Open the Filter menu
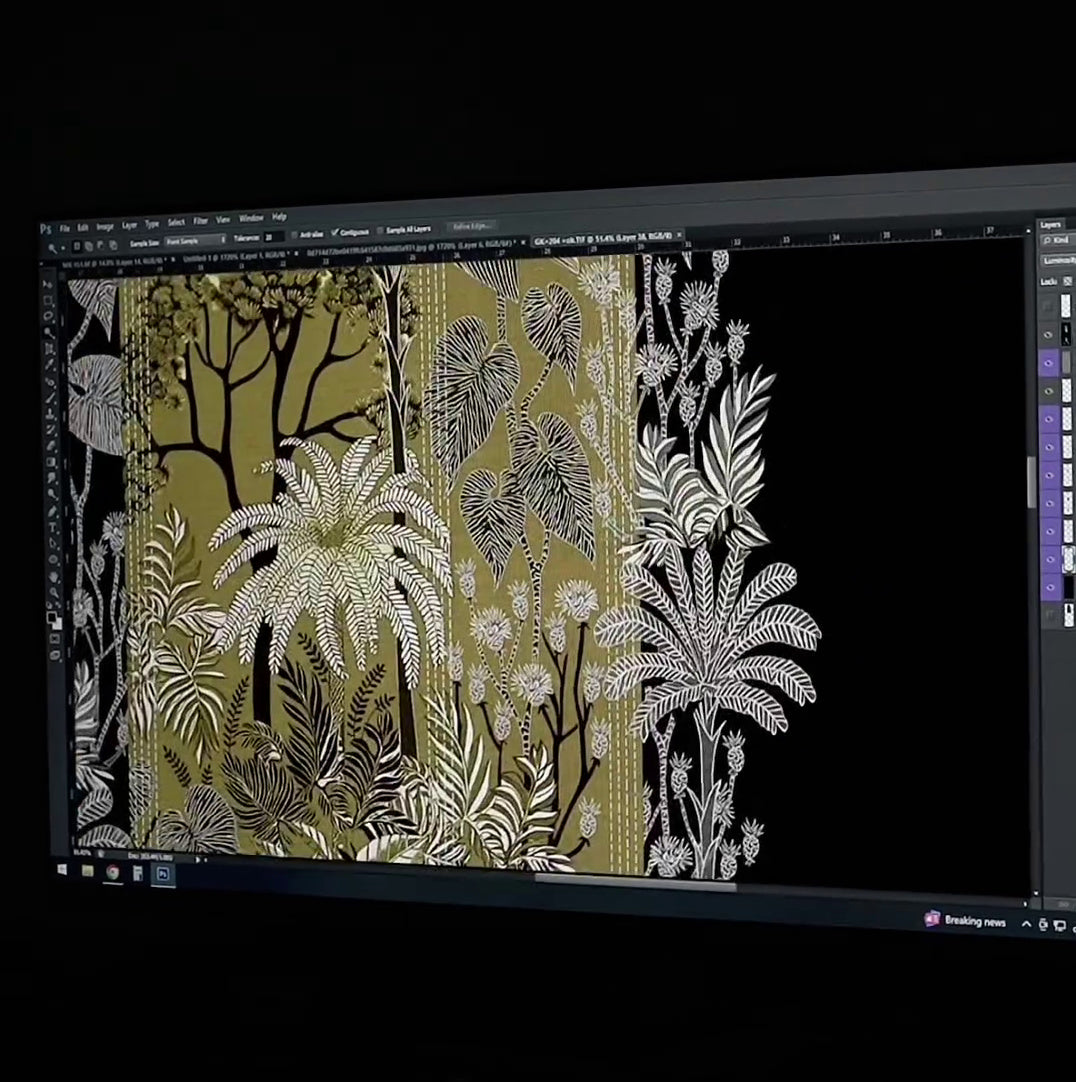 click(200, 221)
